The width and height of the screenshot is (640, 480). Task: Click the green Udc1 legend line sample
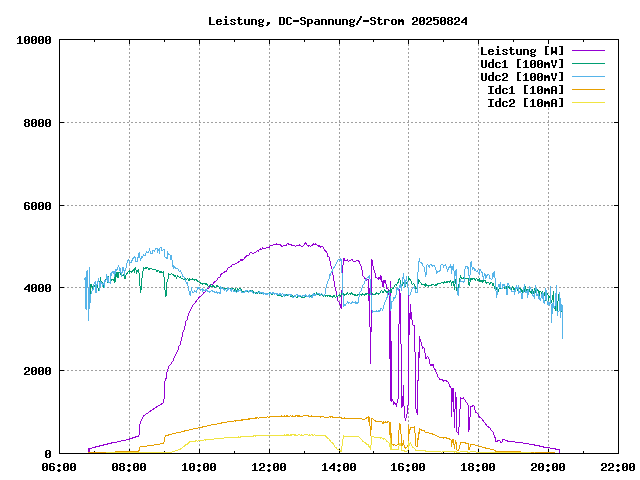point(588,63)
